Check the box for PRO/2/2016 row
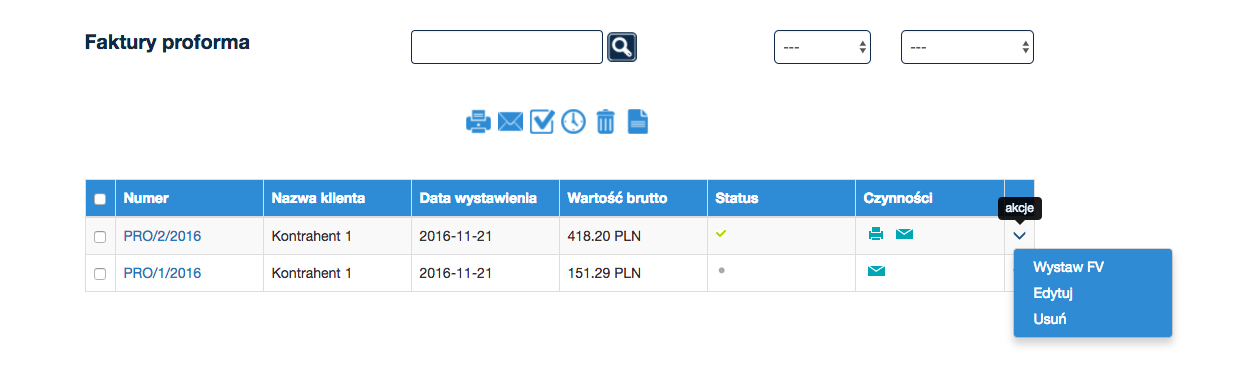 (x=100, y=237)
